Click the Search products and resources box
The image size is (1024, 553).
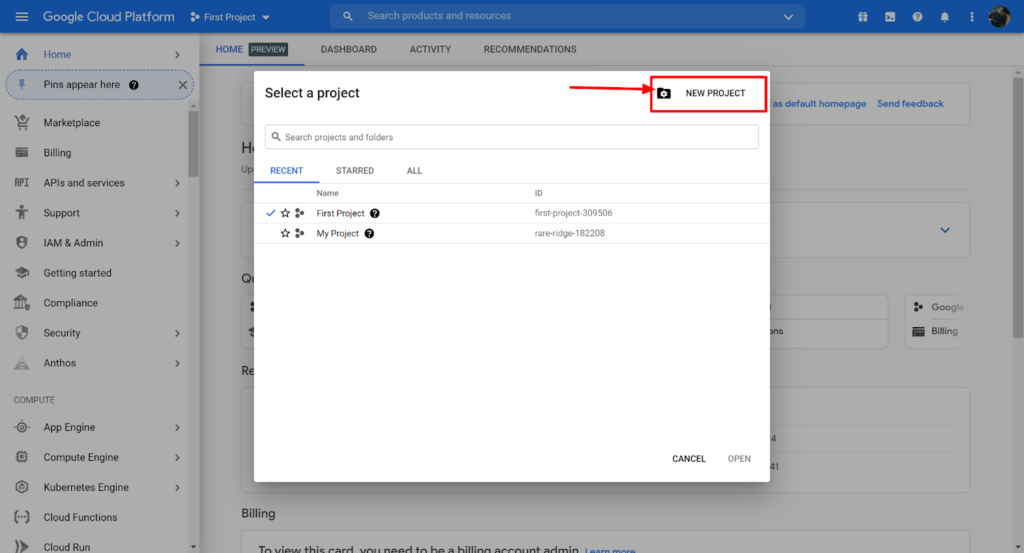(x=567, y=16)
